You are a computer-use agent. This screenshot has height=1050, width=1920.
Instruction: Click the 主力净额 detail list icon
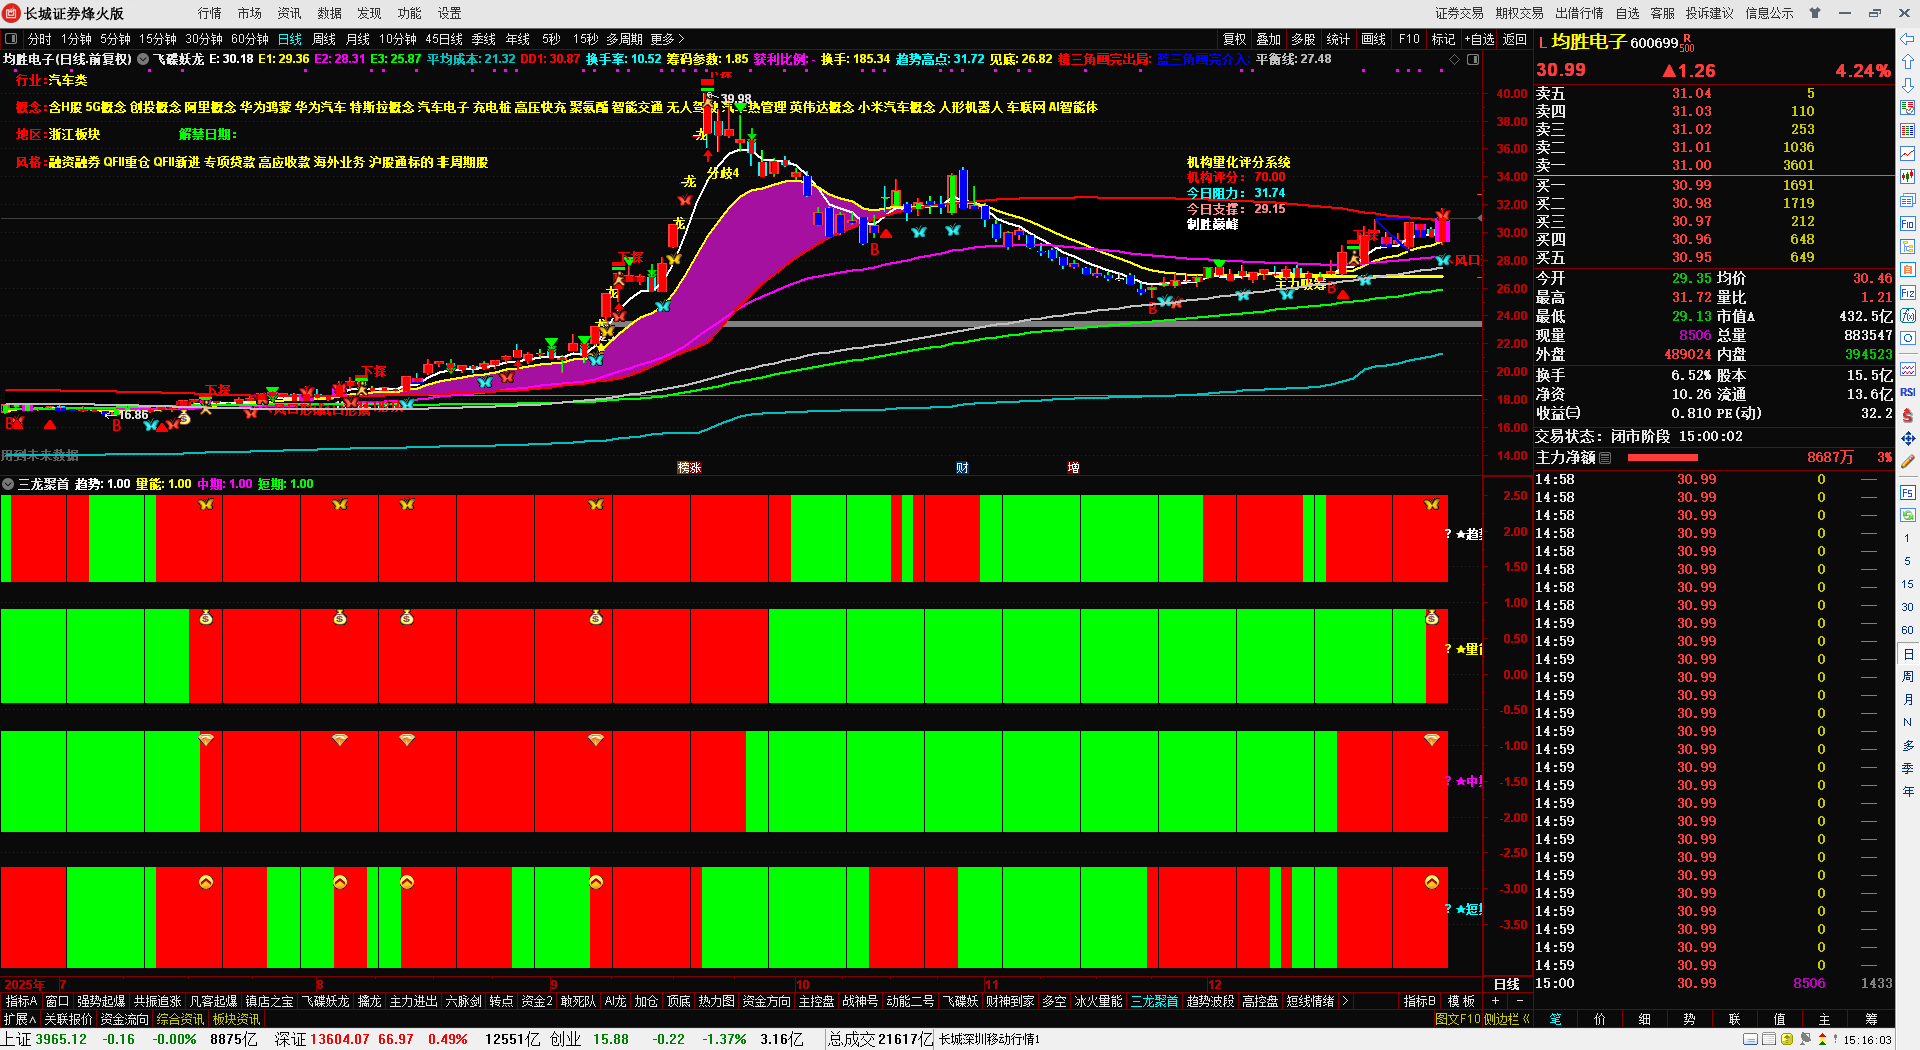[1605, 458]
